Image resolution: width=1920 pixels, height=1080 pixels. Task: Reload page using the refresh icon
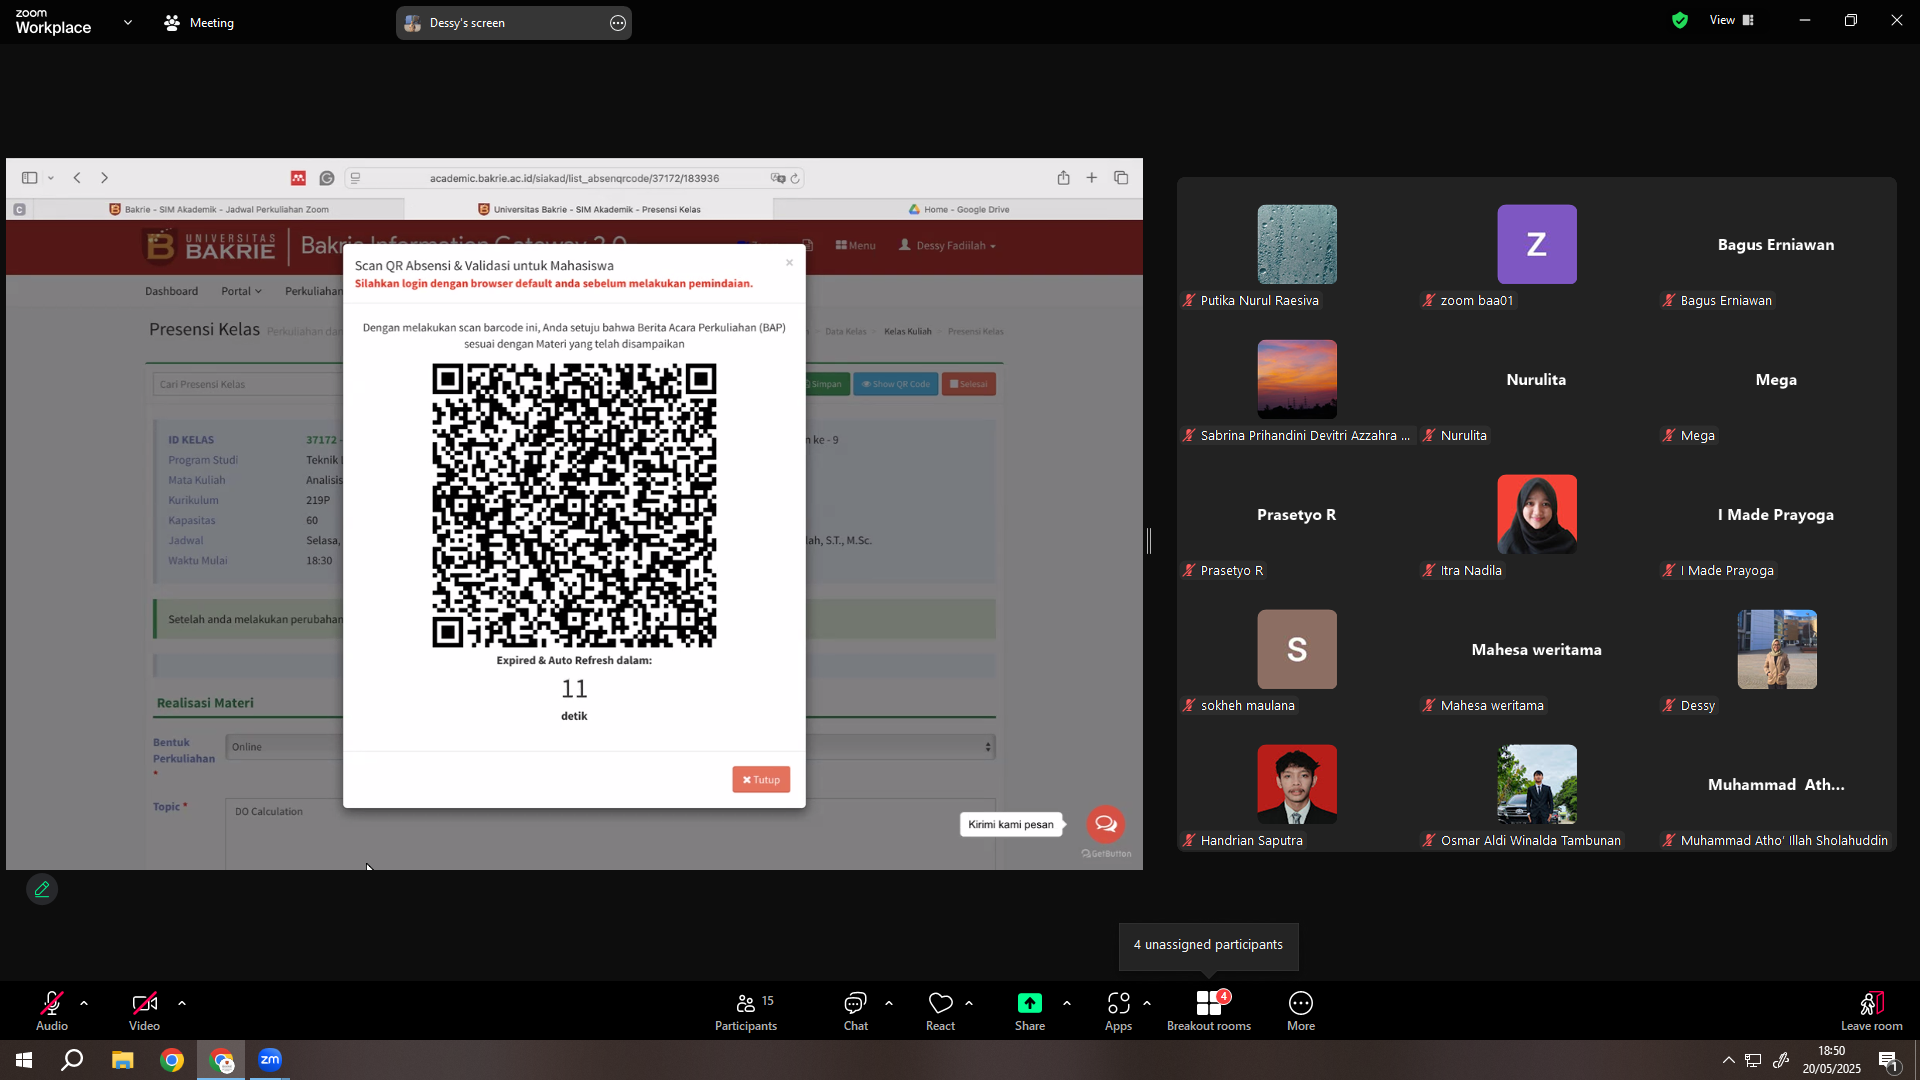tap(795, 178)
